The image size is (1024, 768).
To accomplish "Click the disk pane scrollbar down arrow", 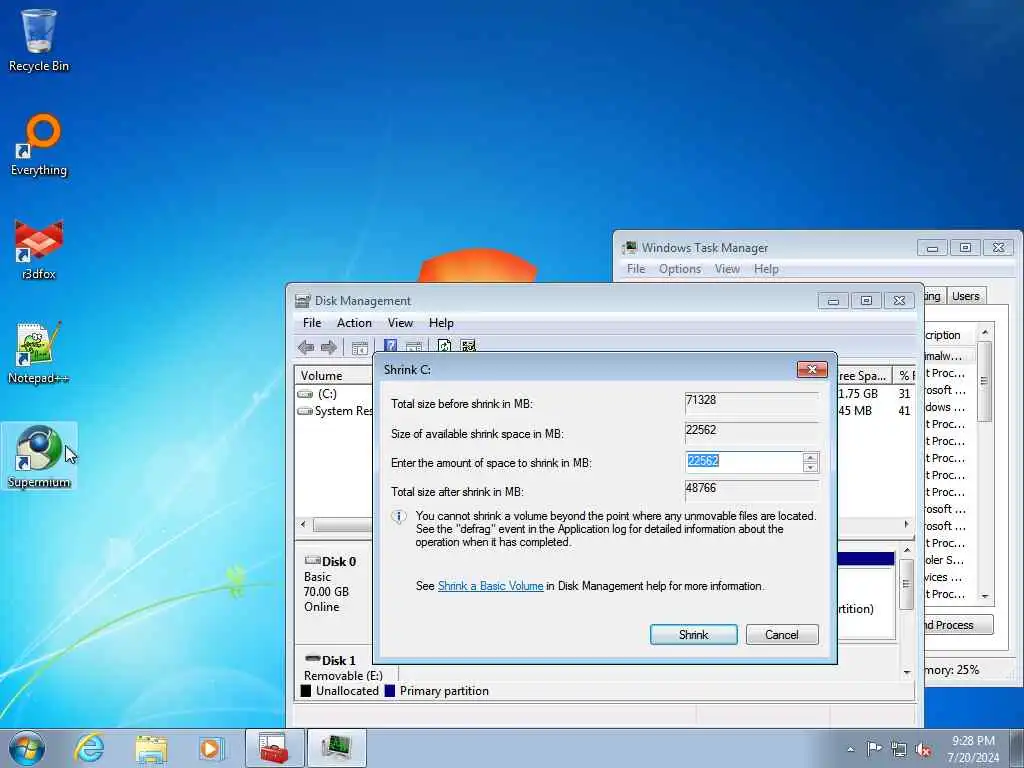I will point(906,672).
